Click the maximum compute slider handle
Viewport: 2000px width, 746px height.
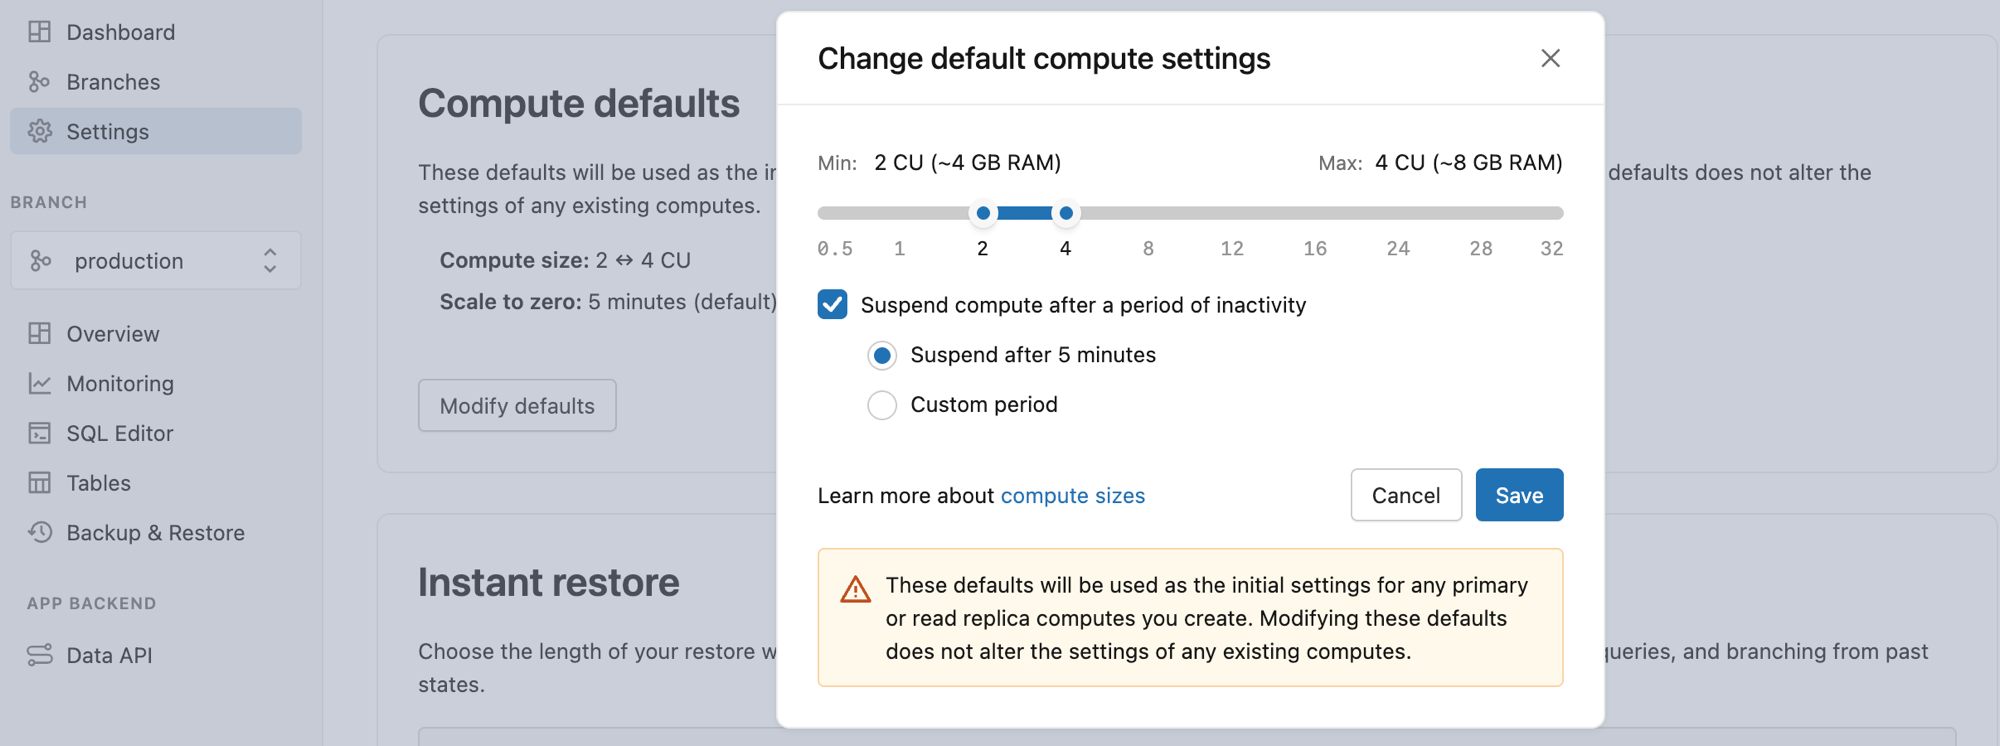tap(1066, 213)
